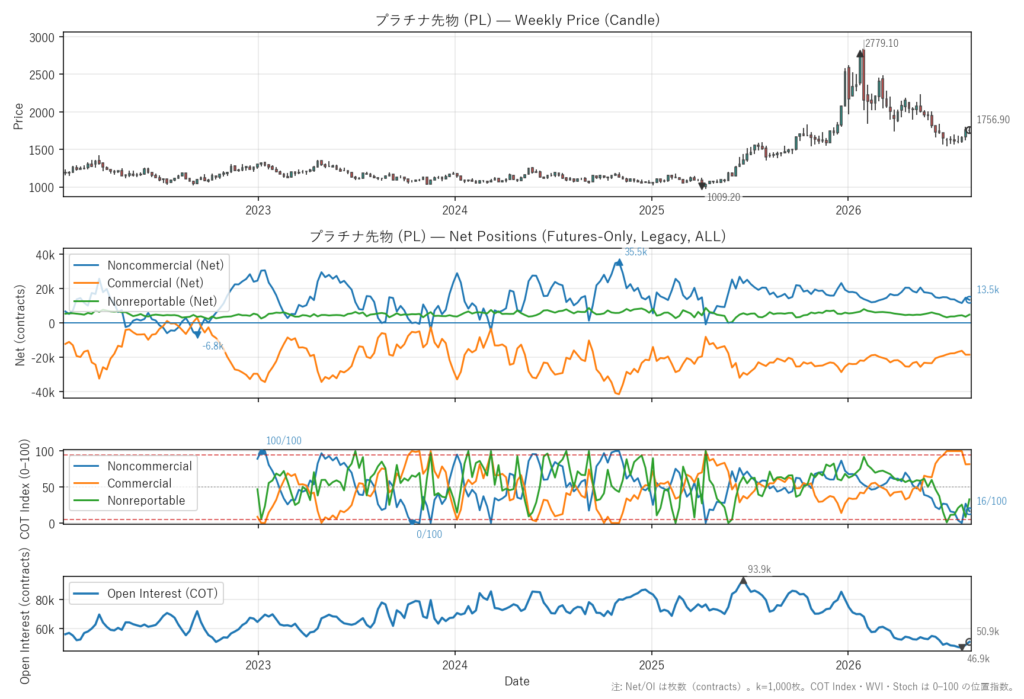Click the 2500 tick on the Price axis
The height and width of the screenshot is (699, 1024).
(42, 75)
